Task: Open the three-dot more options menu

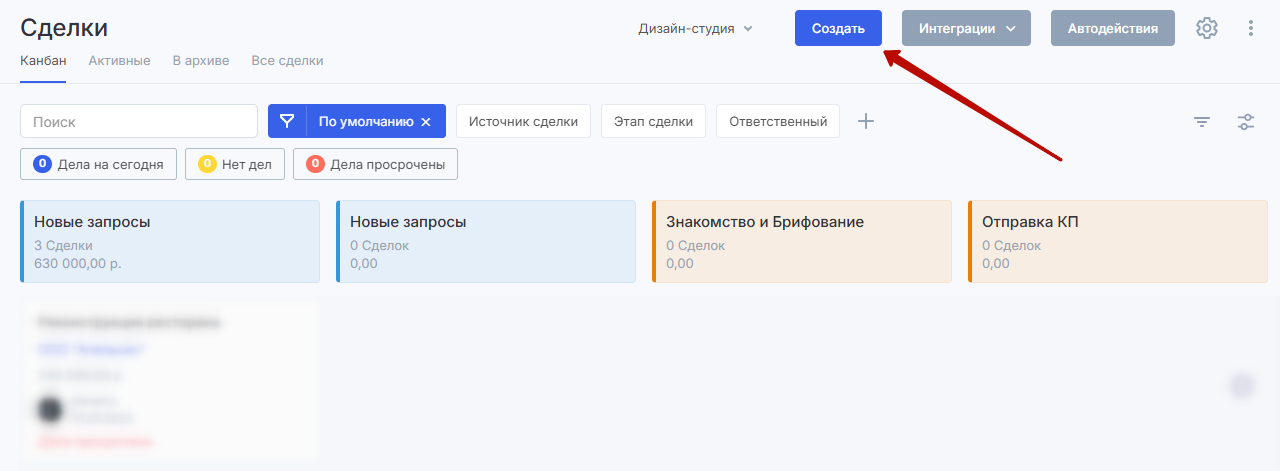Action: (x=1250, y=28)
